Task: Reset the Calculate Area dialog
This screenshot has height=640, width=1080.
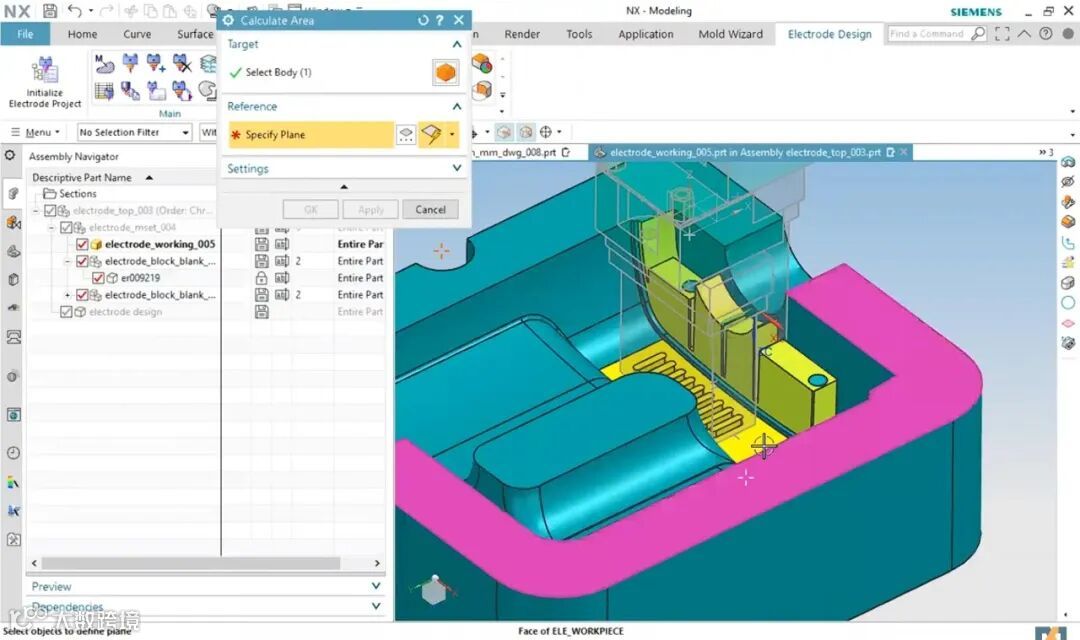Action: [423, 21]
